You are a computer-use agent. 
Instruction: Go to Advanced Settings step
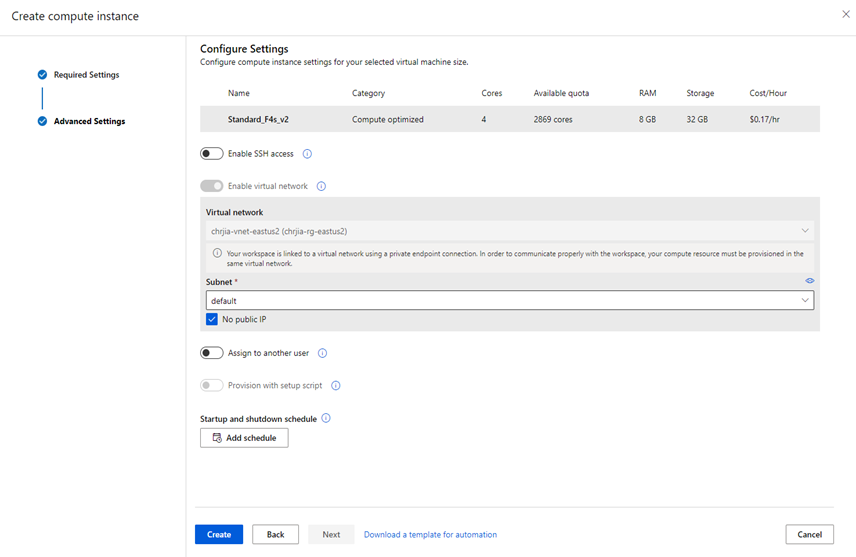click(90, 121)
